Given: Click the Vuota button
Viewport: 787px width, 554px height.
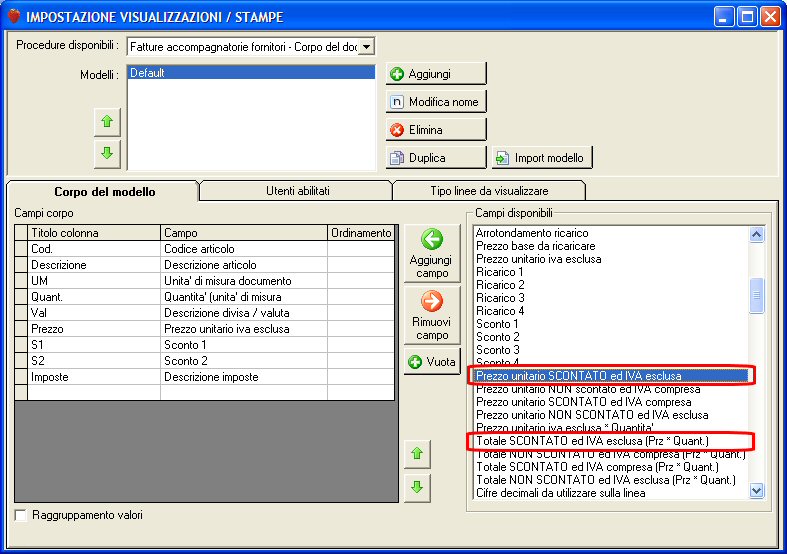Looking at the screenshot, I should click(x=432, y=362).
